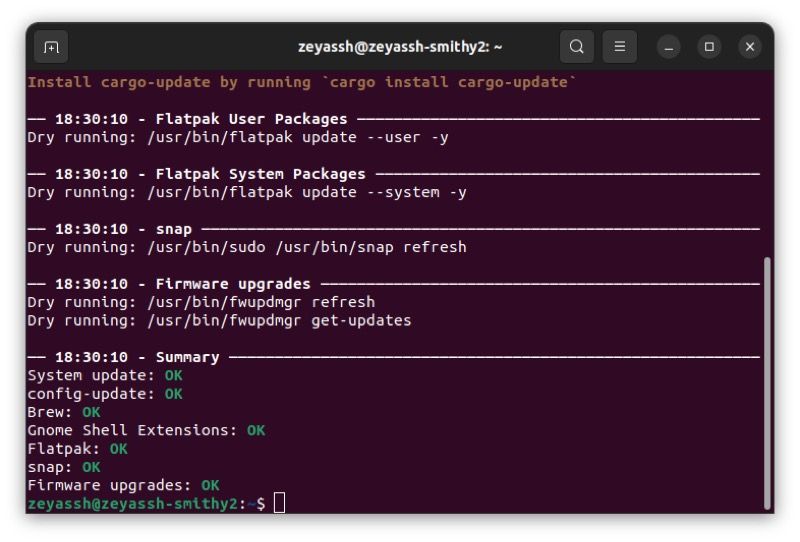Viewport: 800px width, 542px height.
Task: Minimize the terminal window
Action: (x=668, y=47)
